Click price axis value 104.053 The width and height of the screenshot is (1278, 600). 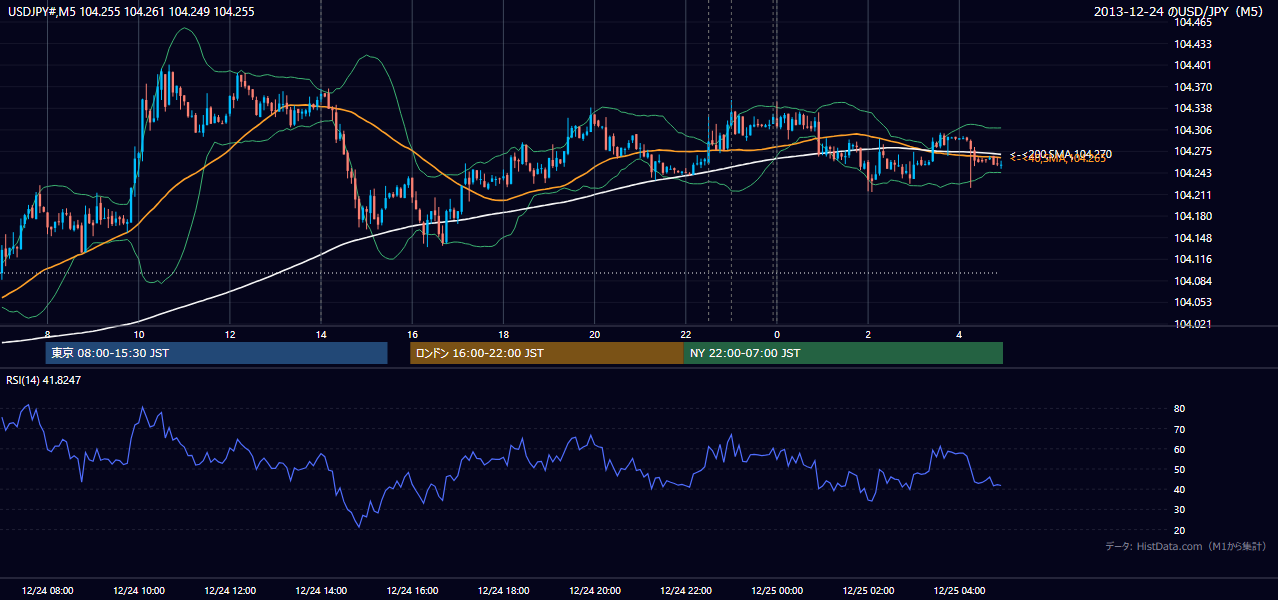[x=1193, y=302]
